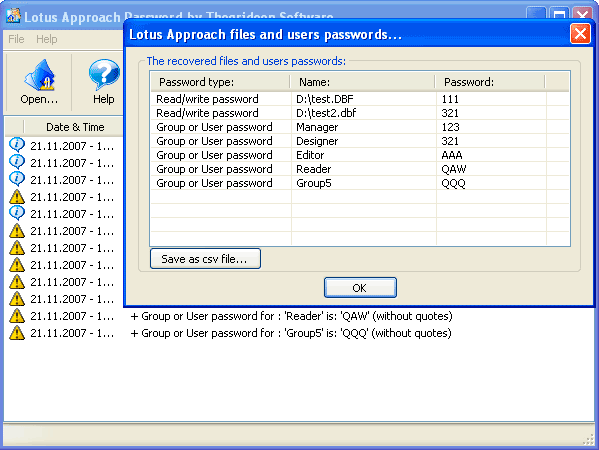Click the Help question-mark toolbar icon

[x=104, y=74]
